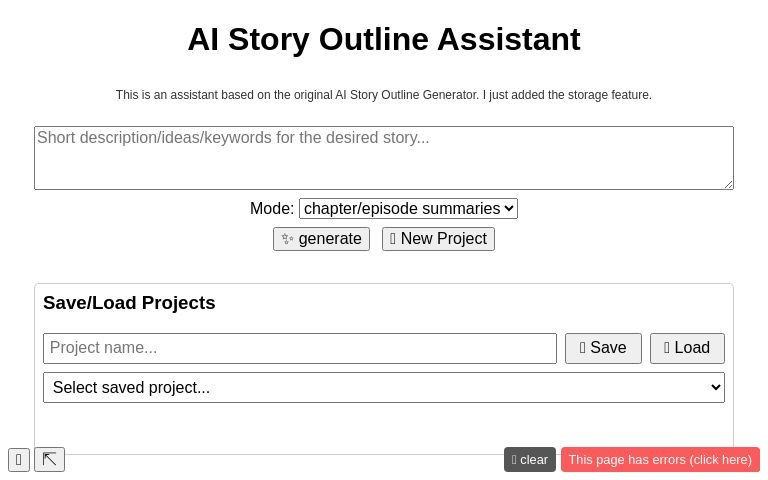Click the AI Story Outline Assistant title
This screenshot has height=480, width=768.
[x=384, y=39]
